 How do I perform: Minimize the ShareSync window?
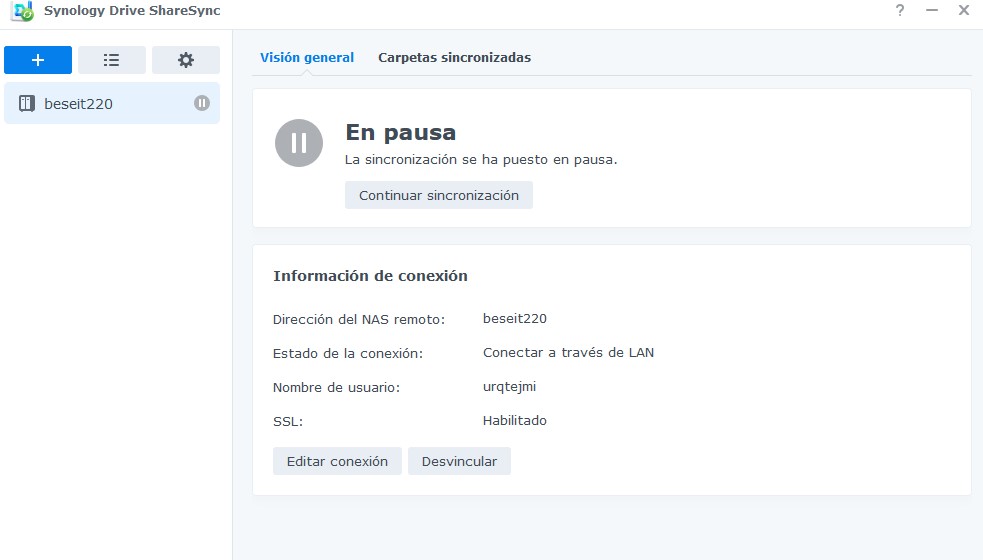(x=932, y=10)
